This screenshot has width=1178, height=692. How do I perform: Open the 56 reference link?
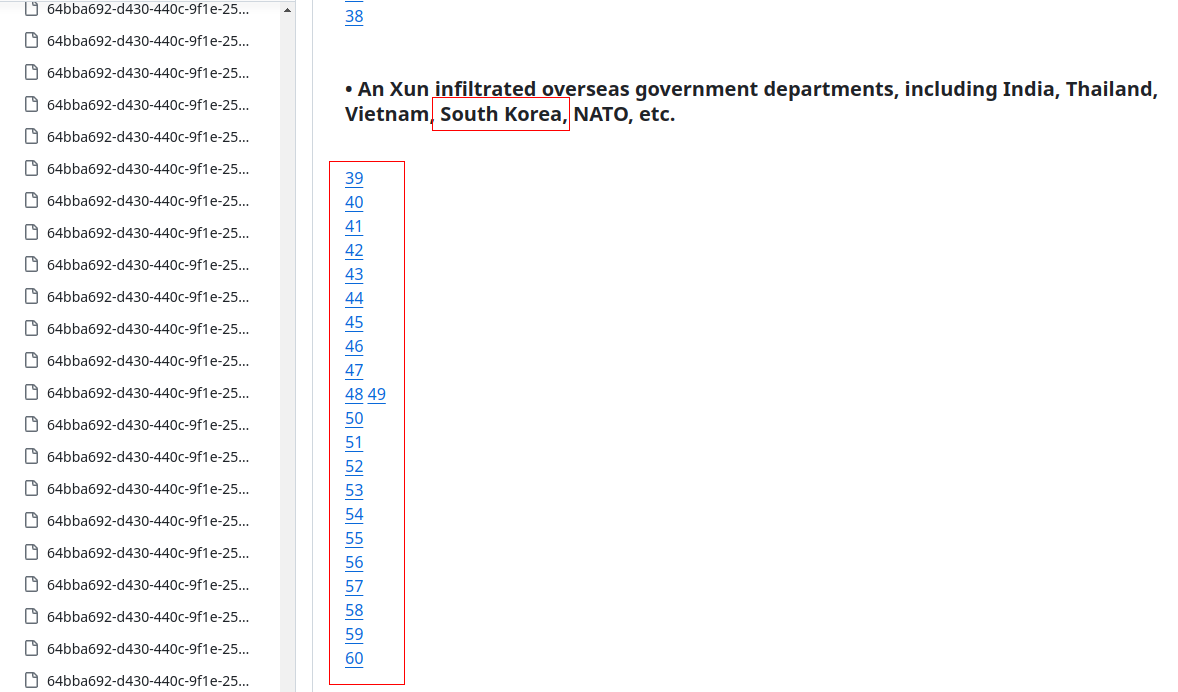[354, 563]
